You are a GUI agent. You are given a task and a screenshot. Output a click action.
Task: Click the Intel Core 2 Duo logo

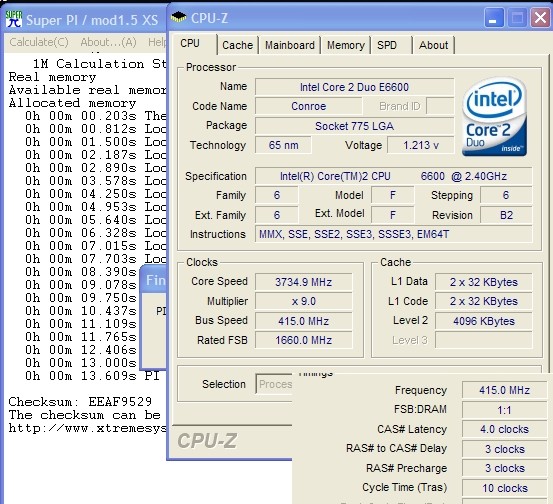click(494, 117)
